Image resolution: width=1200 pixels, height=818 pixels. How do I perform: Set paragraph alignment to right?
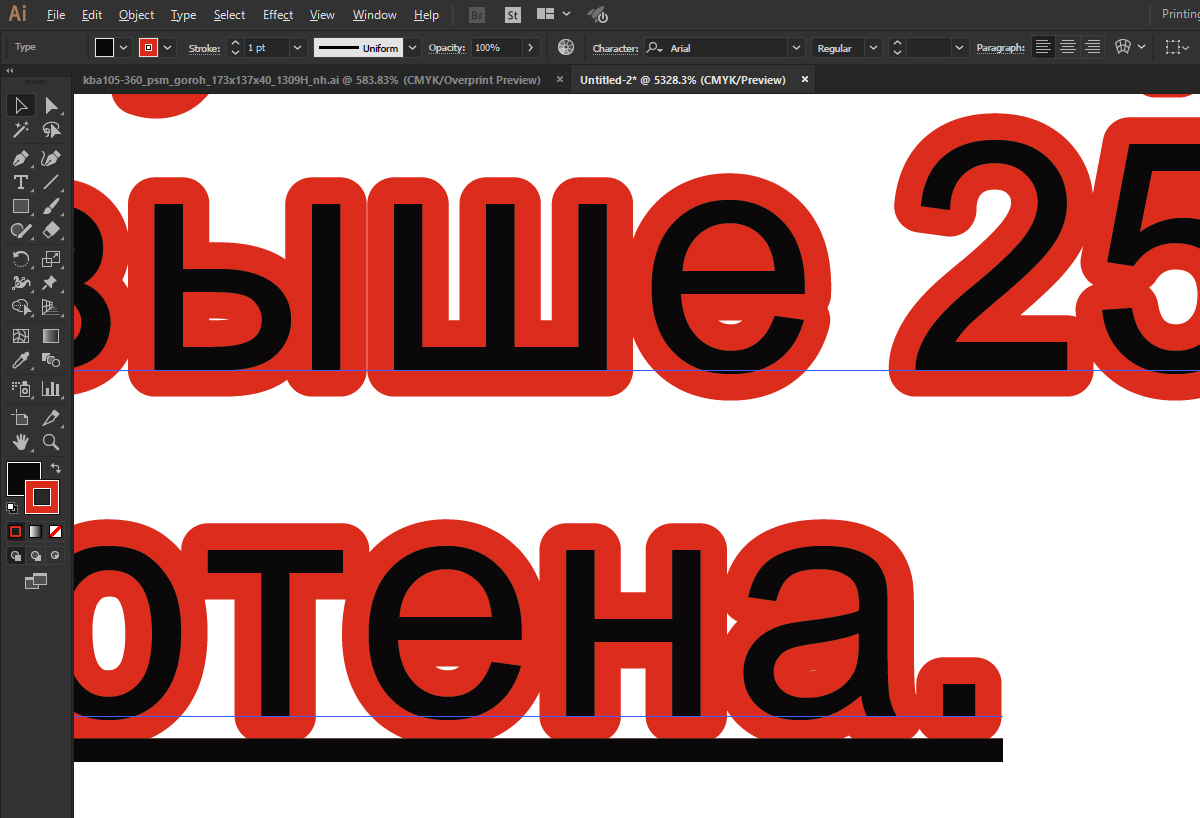coord(1093,47)
